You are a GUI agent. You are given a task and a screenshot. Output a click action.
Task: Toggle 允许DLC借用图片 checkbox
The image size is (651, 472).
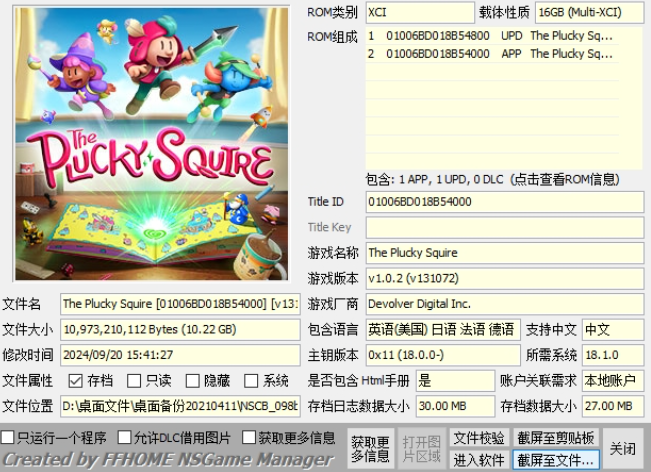click(124, 437)
